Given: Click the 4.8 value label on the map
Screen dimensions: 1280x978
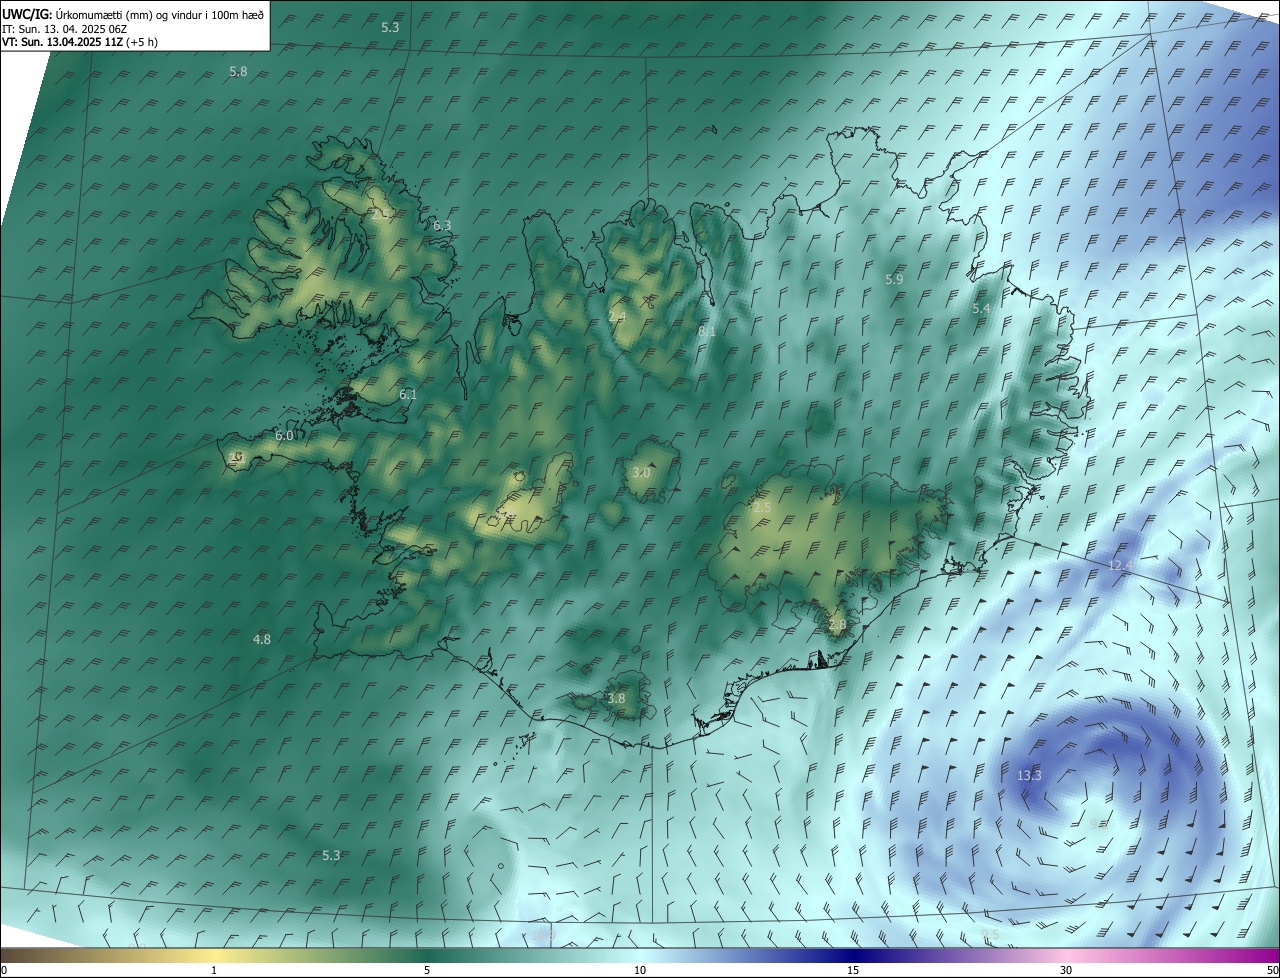Looking at the screenshot, I should pos(261,639).
